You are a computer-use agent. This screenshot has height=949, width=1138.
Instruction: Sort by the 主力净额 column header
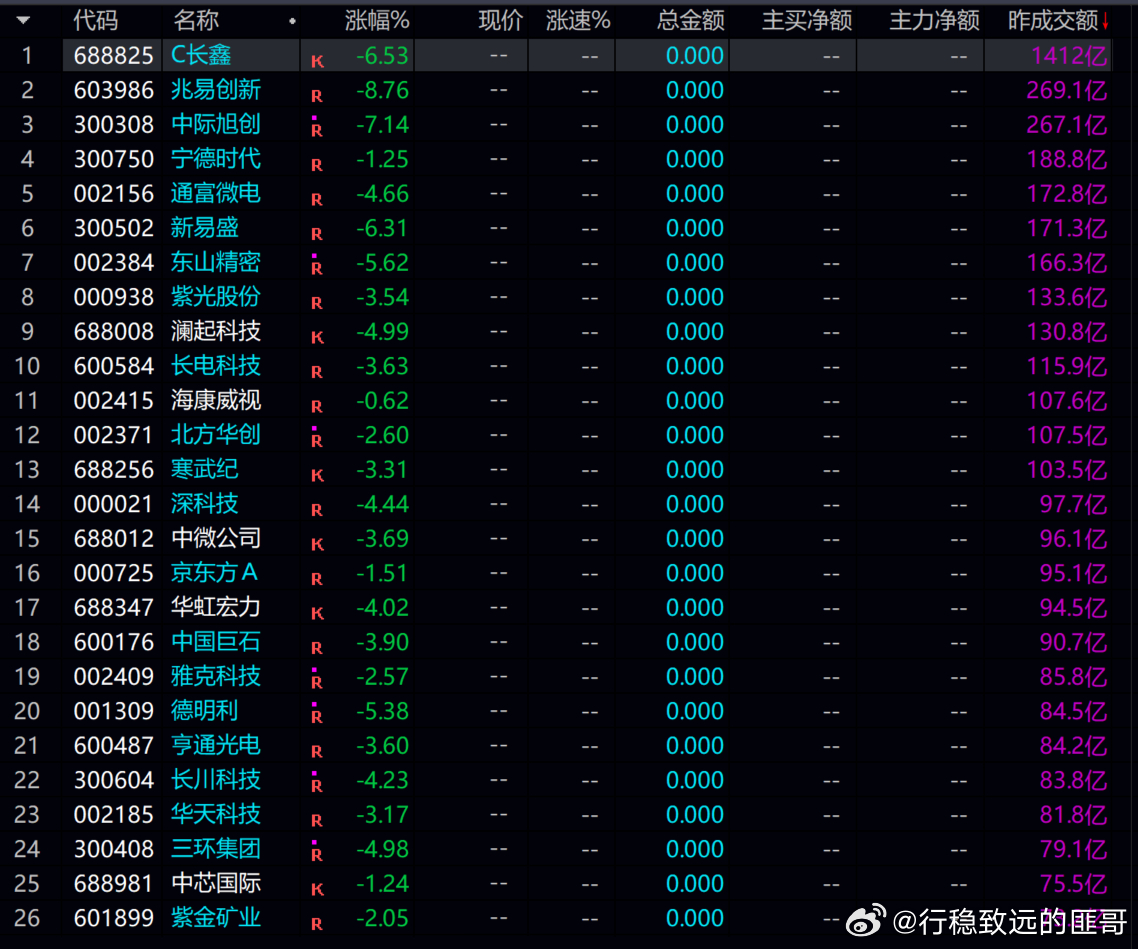pyautogui.click(x=935, y=20)
